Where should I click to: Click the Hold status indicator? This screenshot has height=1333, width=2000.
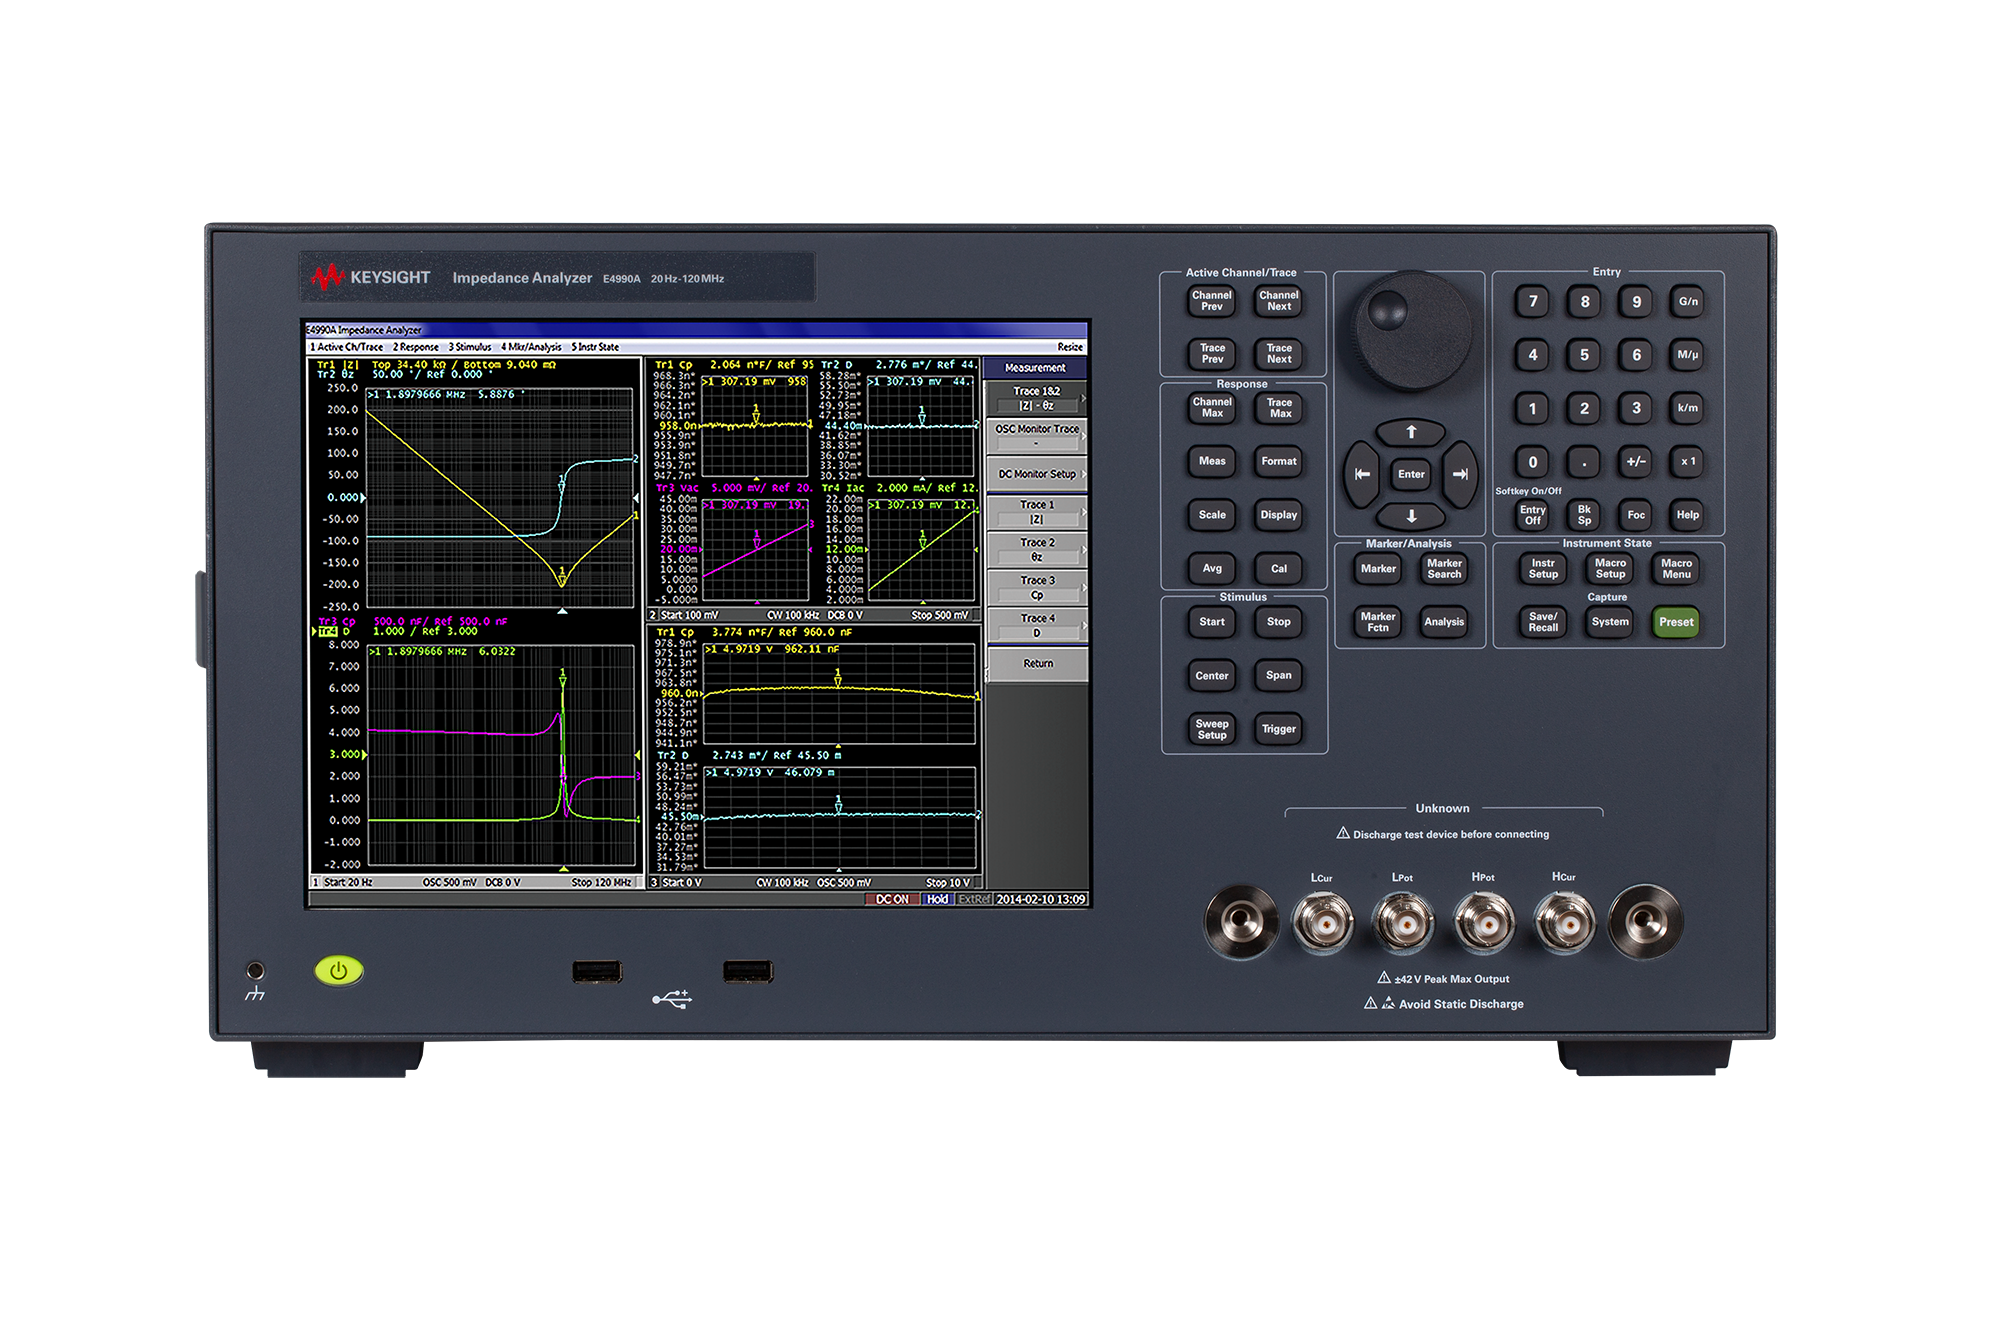[x=937, y=899]
